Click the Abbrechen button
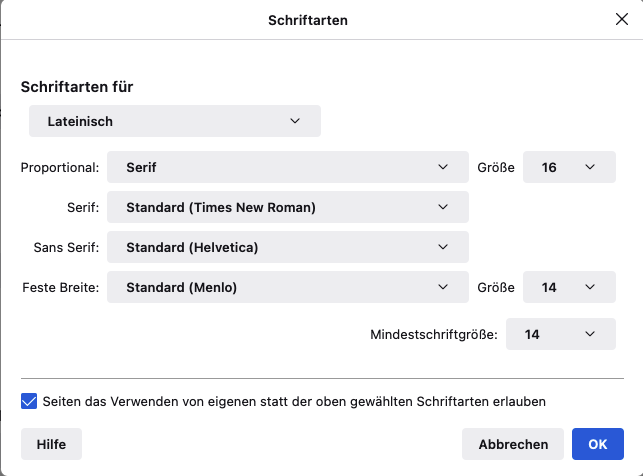Screen dimensions: 643x476 click(x=513, y=444)
